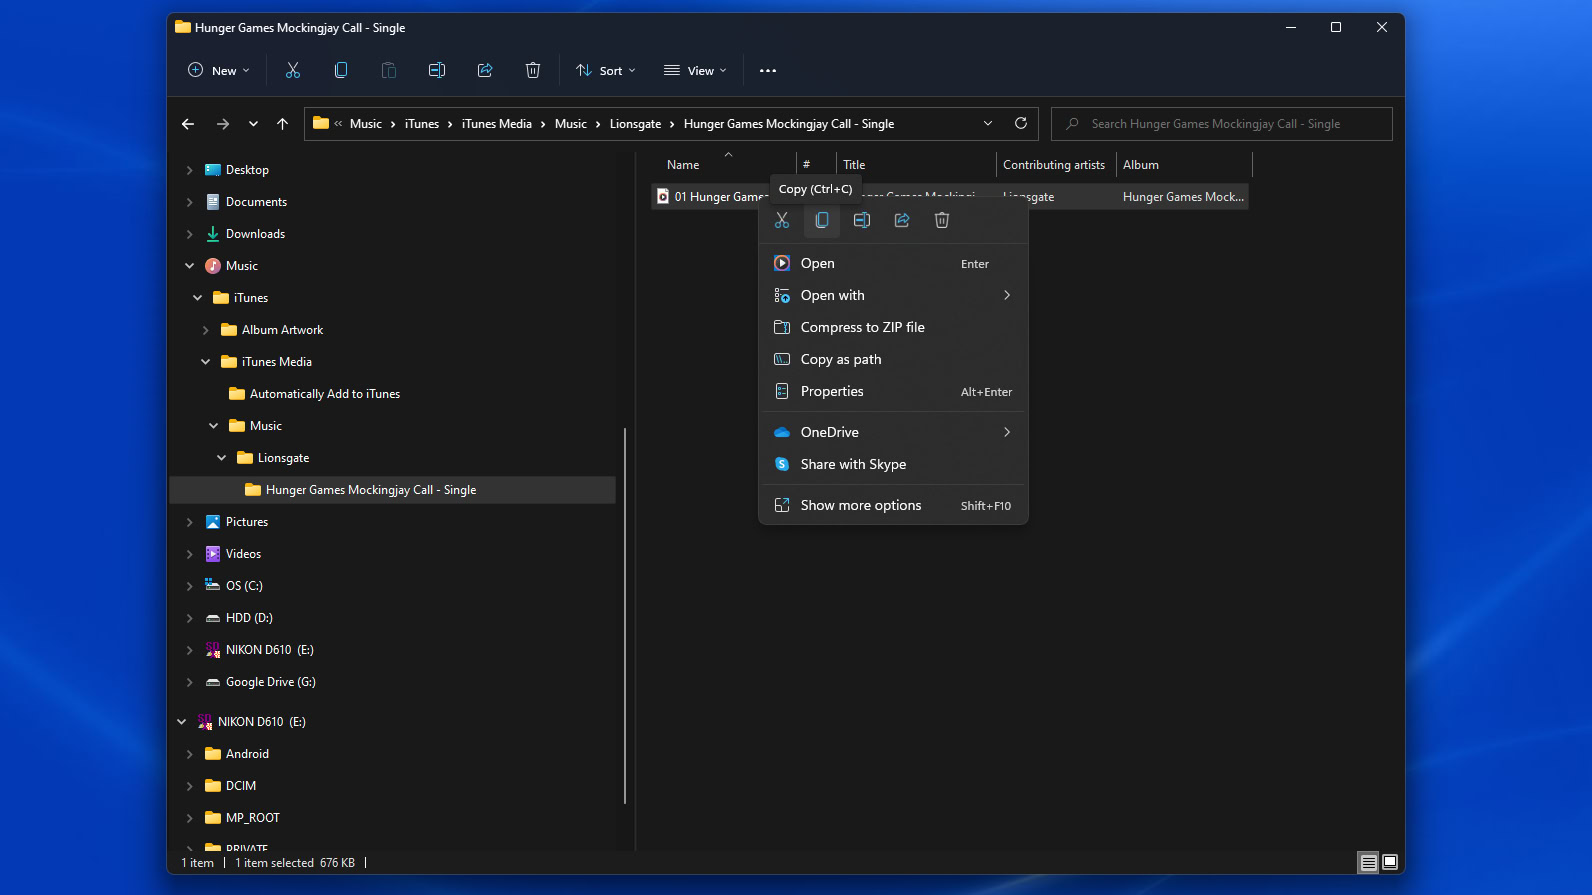Click the Rename icon in context menu
Image resolution: width=1592 pixels, height=895 pixels.
point(862,220)
